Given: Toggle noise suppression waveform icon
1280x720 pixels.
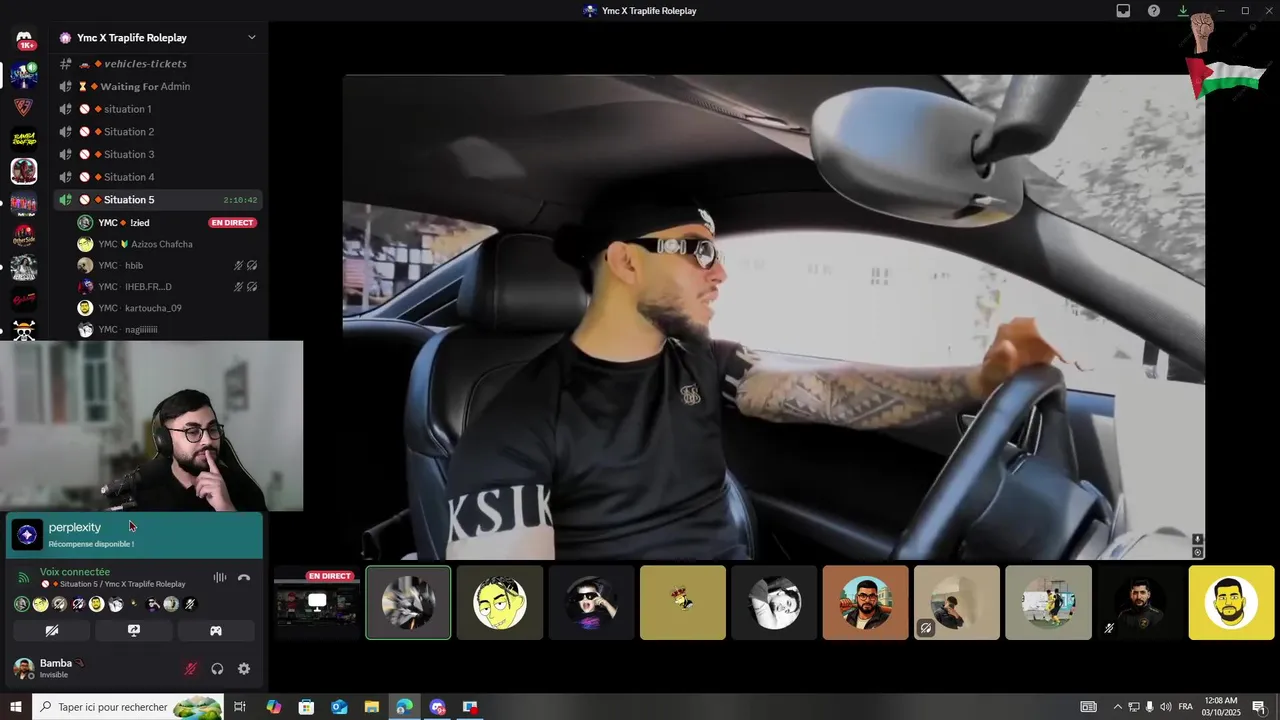Looking at the screenshot, I should 220,578.
